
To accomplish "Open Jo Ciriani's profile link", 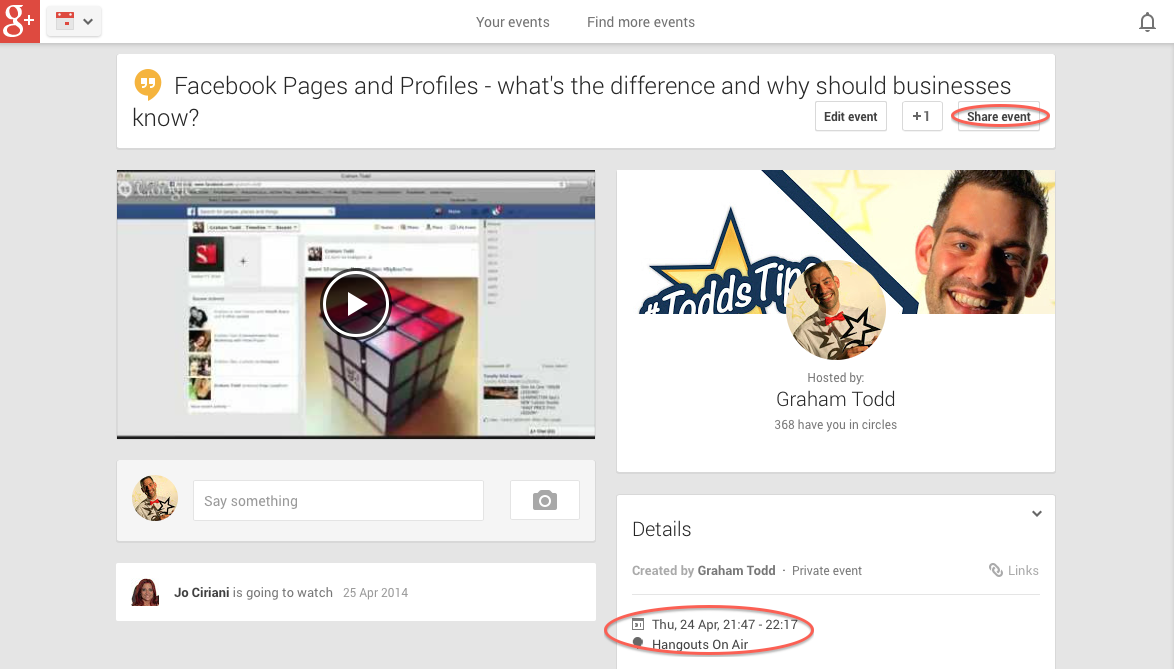I will (201, 593).
